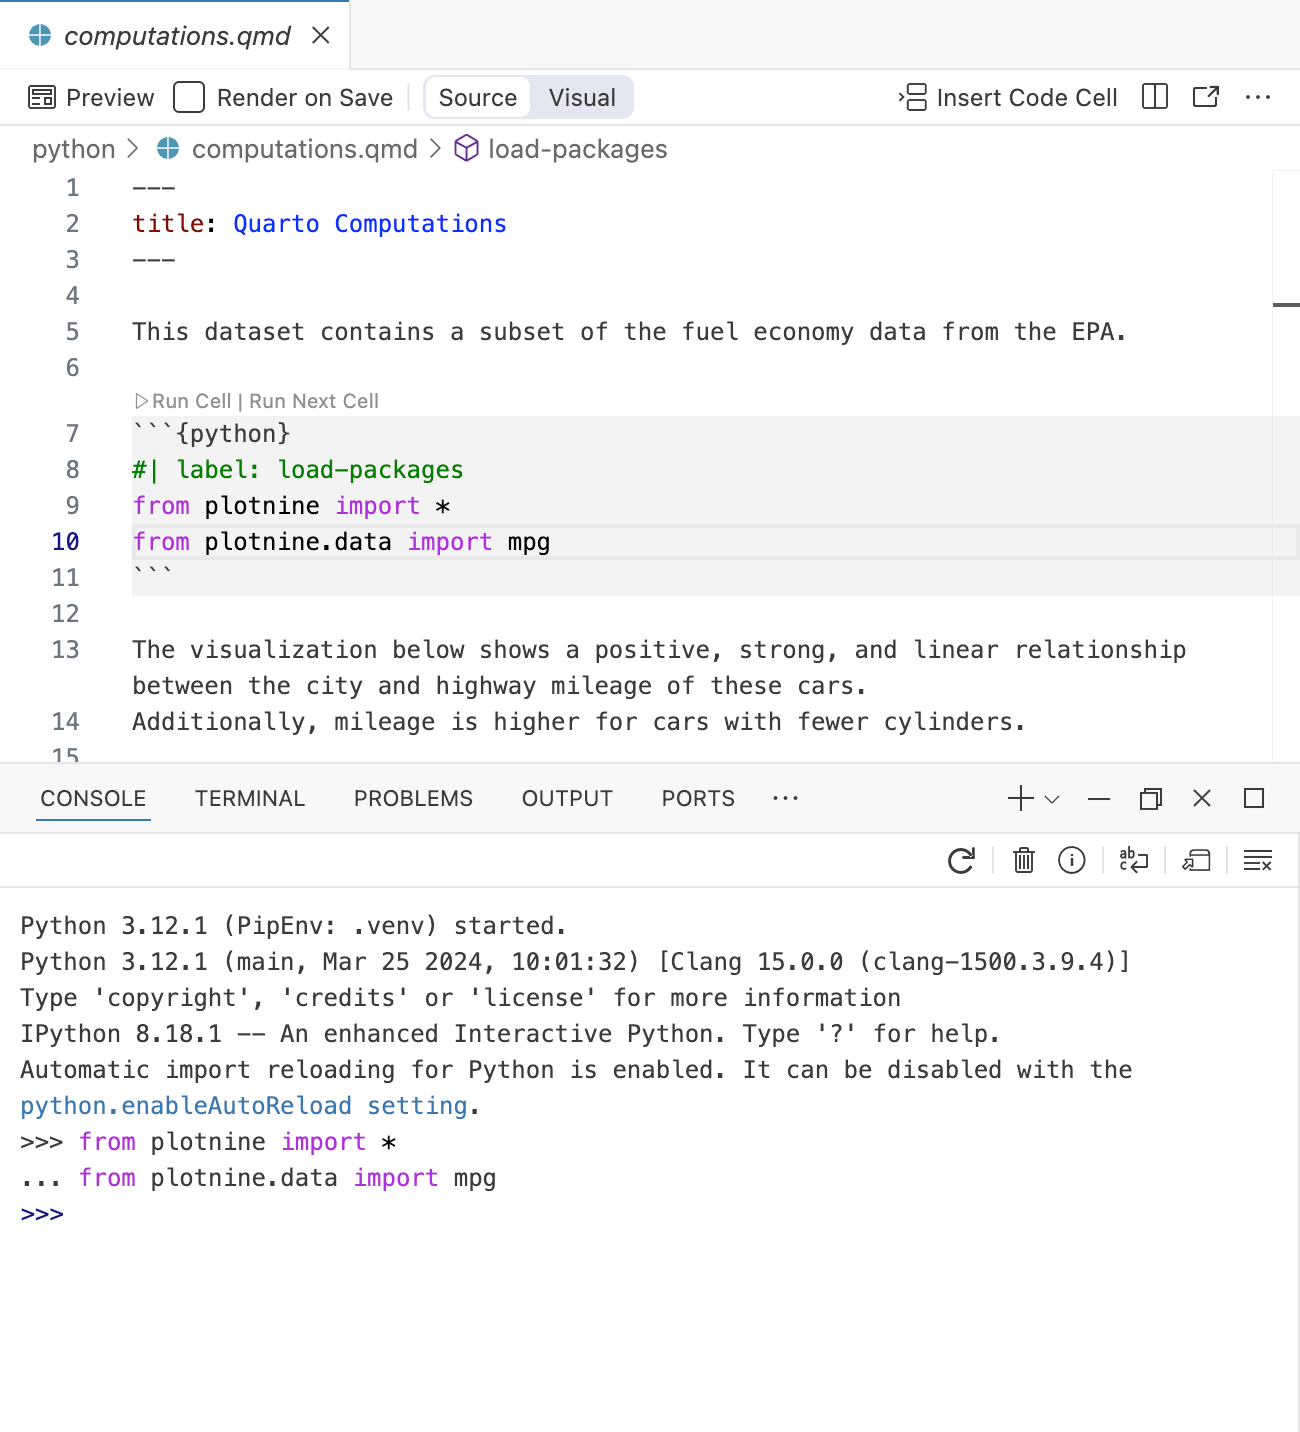Restart the Python console

(x=961, y=860)
